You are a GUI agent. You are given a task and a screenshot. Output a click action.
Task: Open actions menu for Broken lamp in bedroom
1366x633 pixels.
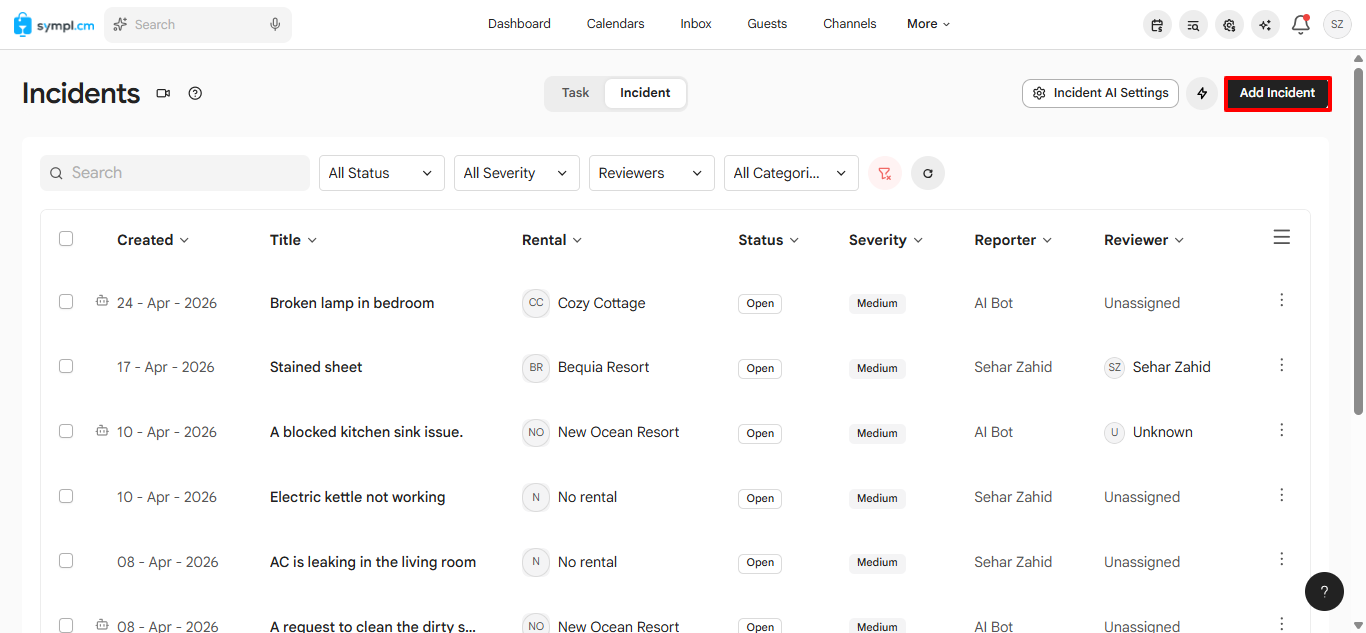click(x=1282, y=300)
